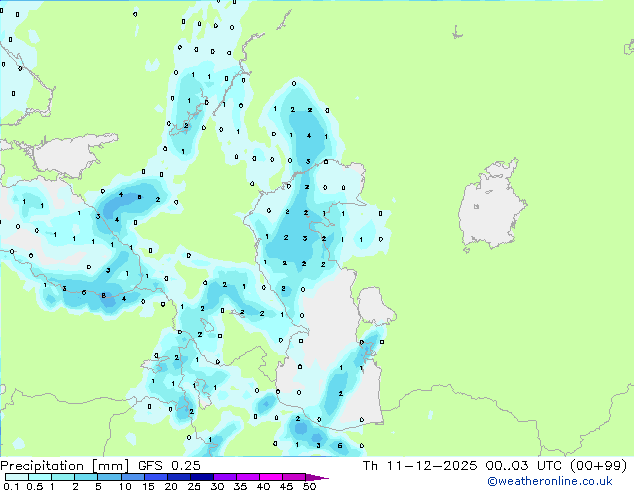Click the legend tick label "0.5"

pyautogui.click(x=34, y=486)
